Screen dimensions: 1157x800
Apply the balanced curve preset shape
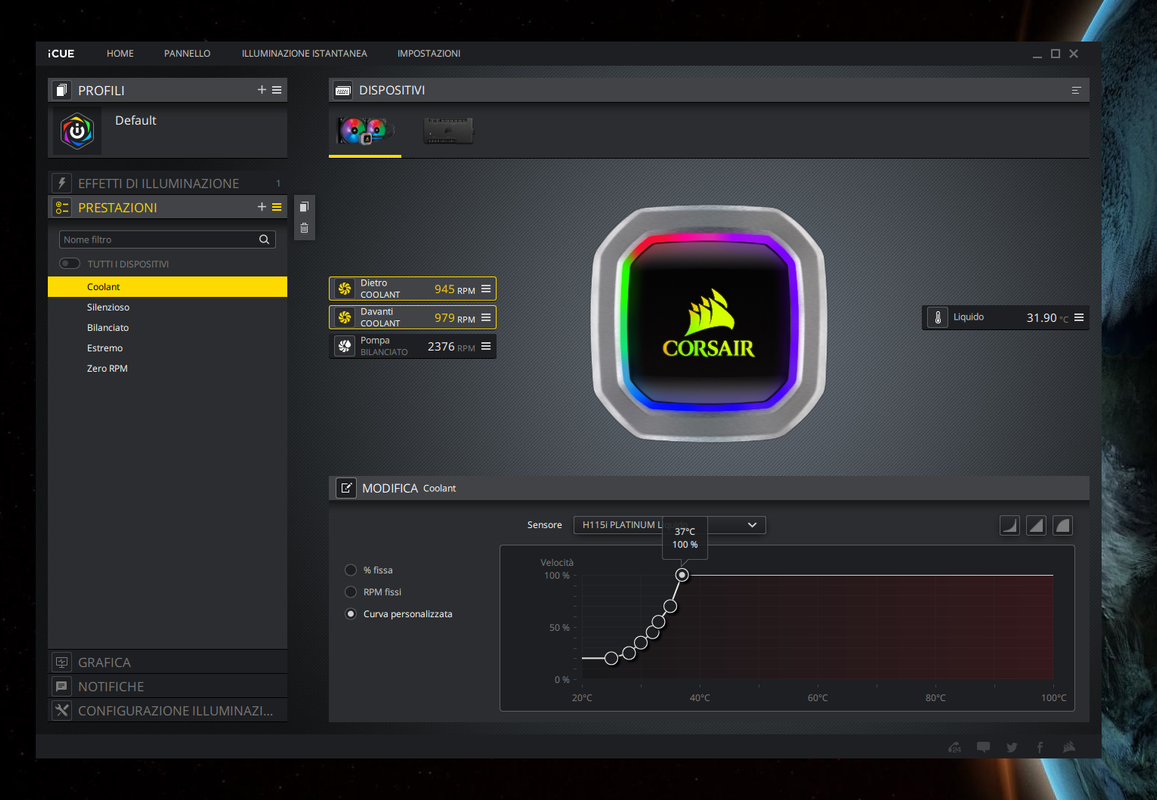click(x=1036, y=525)
